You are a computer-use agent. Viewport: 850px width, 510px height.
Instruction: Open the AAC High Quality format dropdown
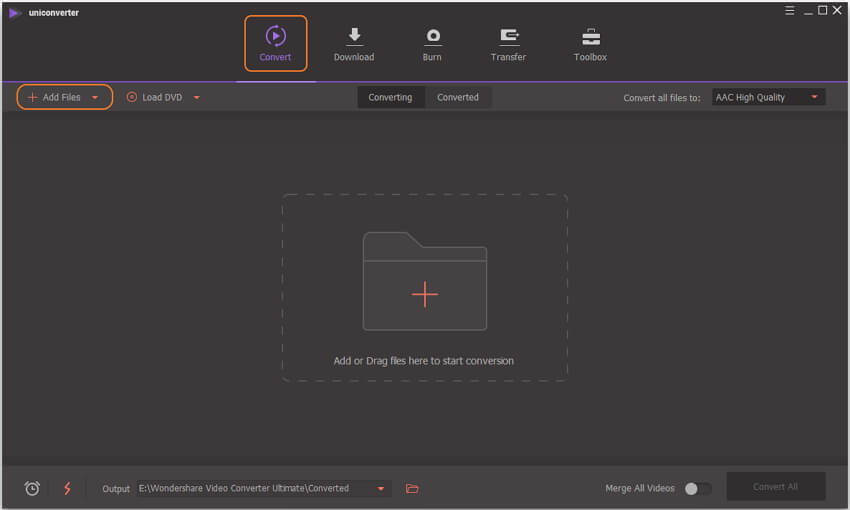coord(768,98)
